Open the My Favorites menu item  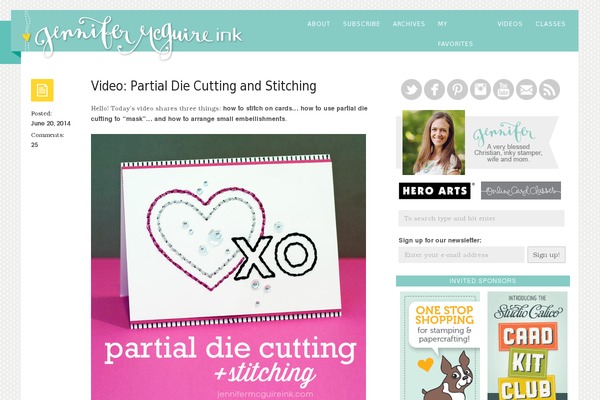[x=455, y=34]
